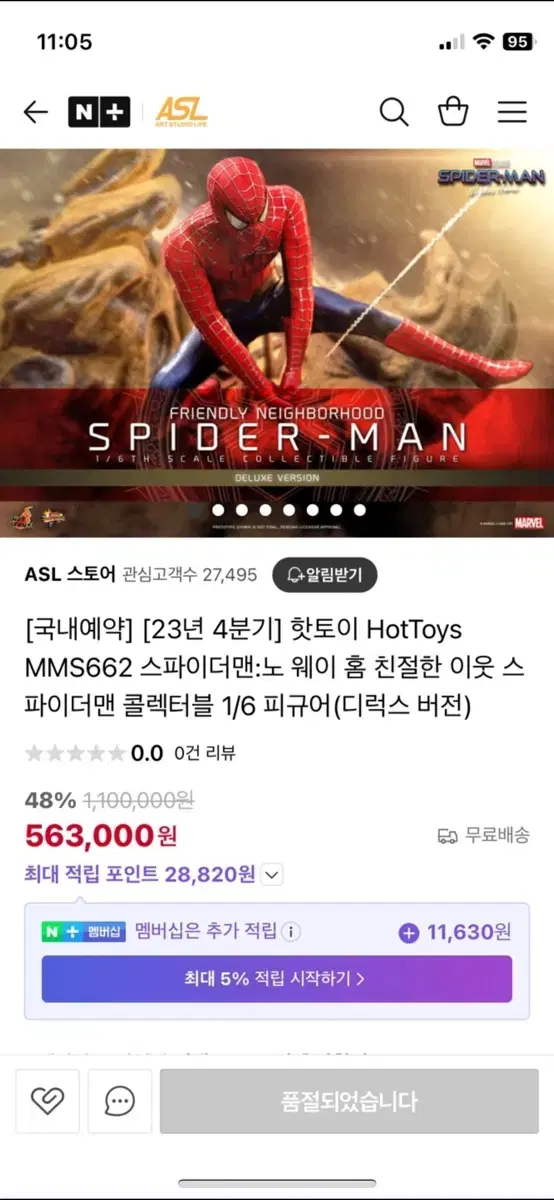554x1200 pixels.
Task: Open the ASL Art Studio Life logo
Action: click(181, 112)
